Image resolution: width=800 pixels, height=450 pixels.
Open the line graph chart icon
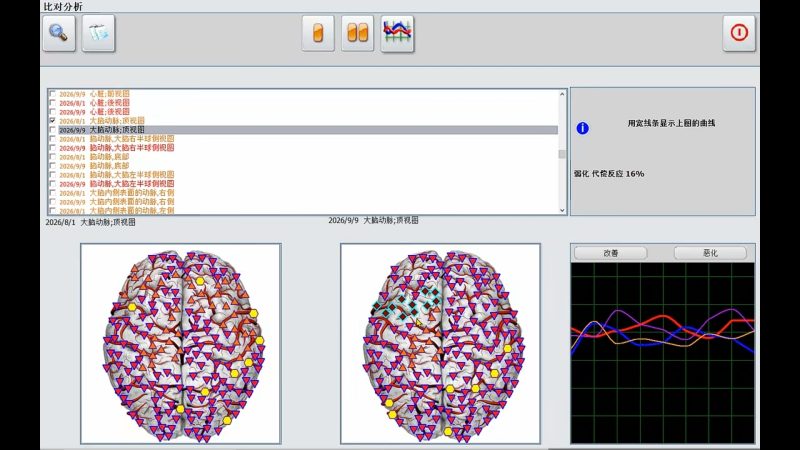tap(397, 33)
